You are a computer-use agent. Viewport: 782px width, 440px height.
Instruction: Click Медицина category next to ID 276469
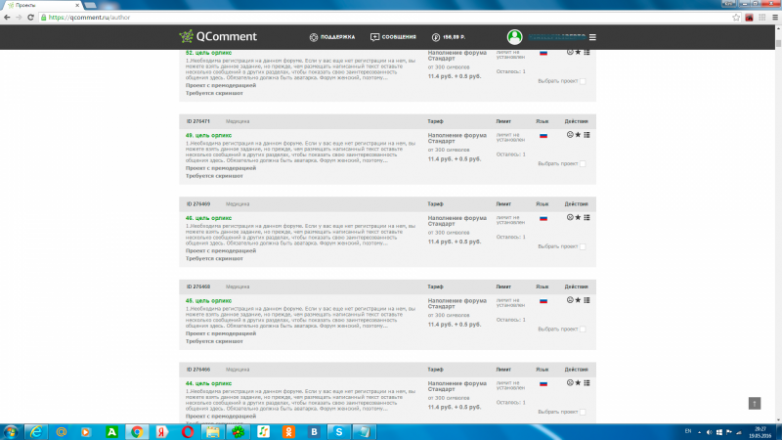(x=237, y=204)
